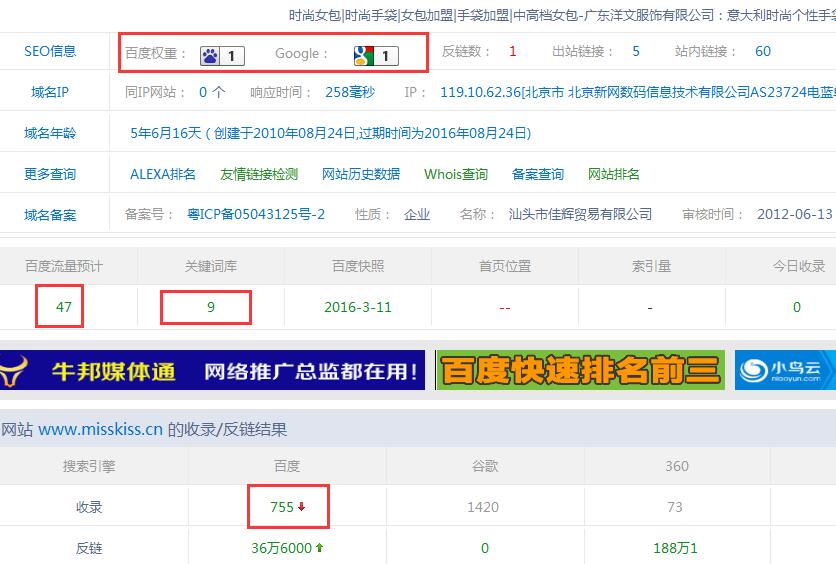836x564 pixels.
Task: Click the green up arrow beside 36万6000
Action: point(319,548)
